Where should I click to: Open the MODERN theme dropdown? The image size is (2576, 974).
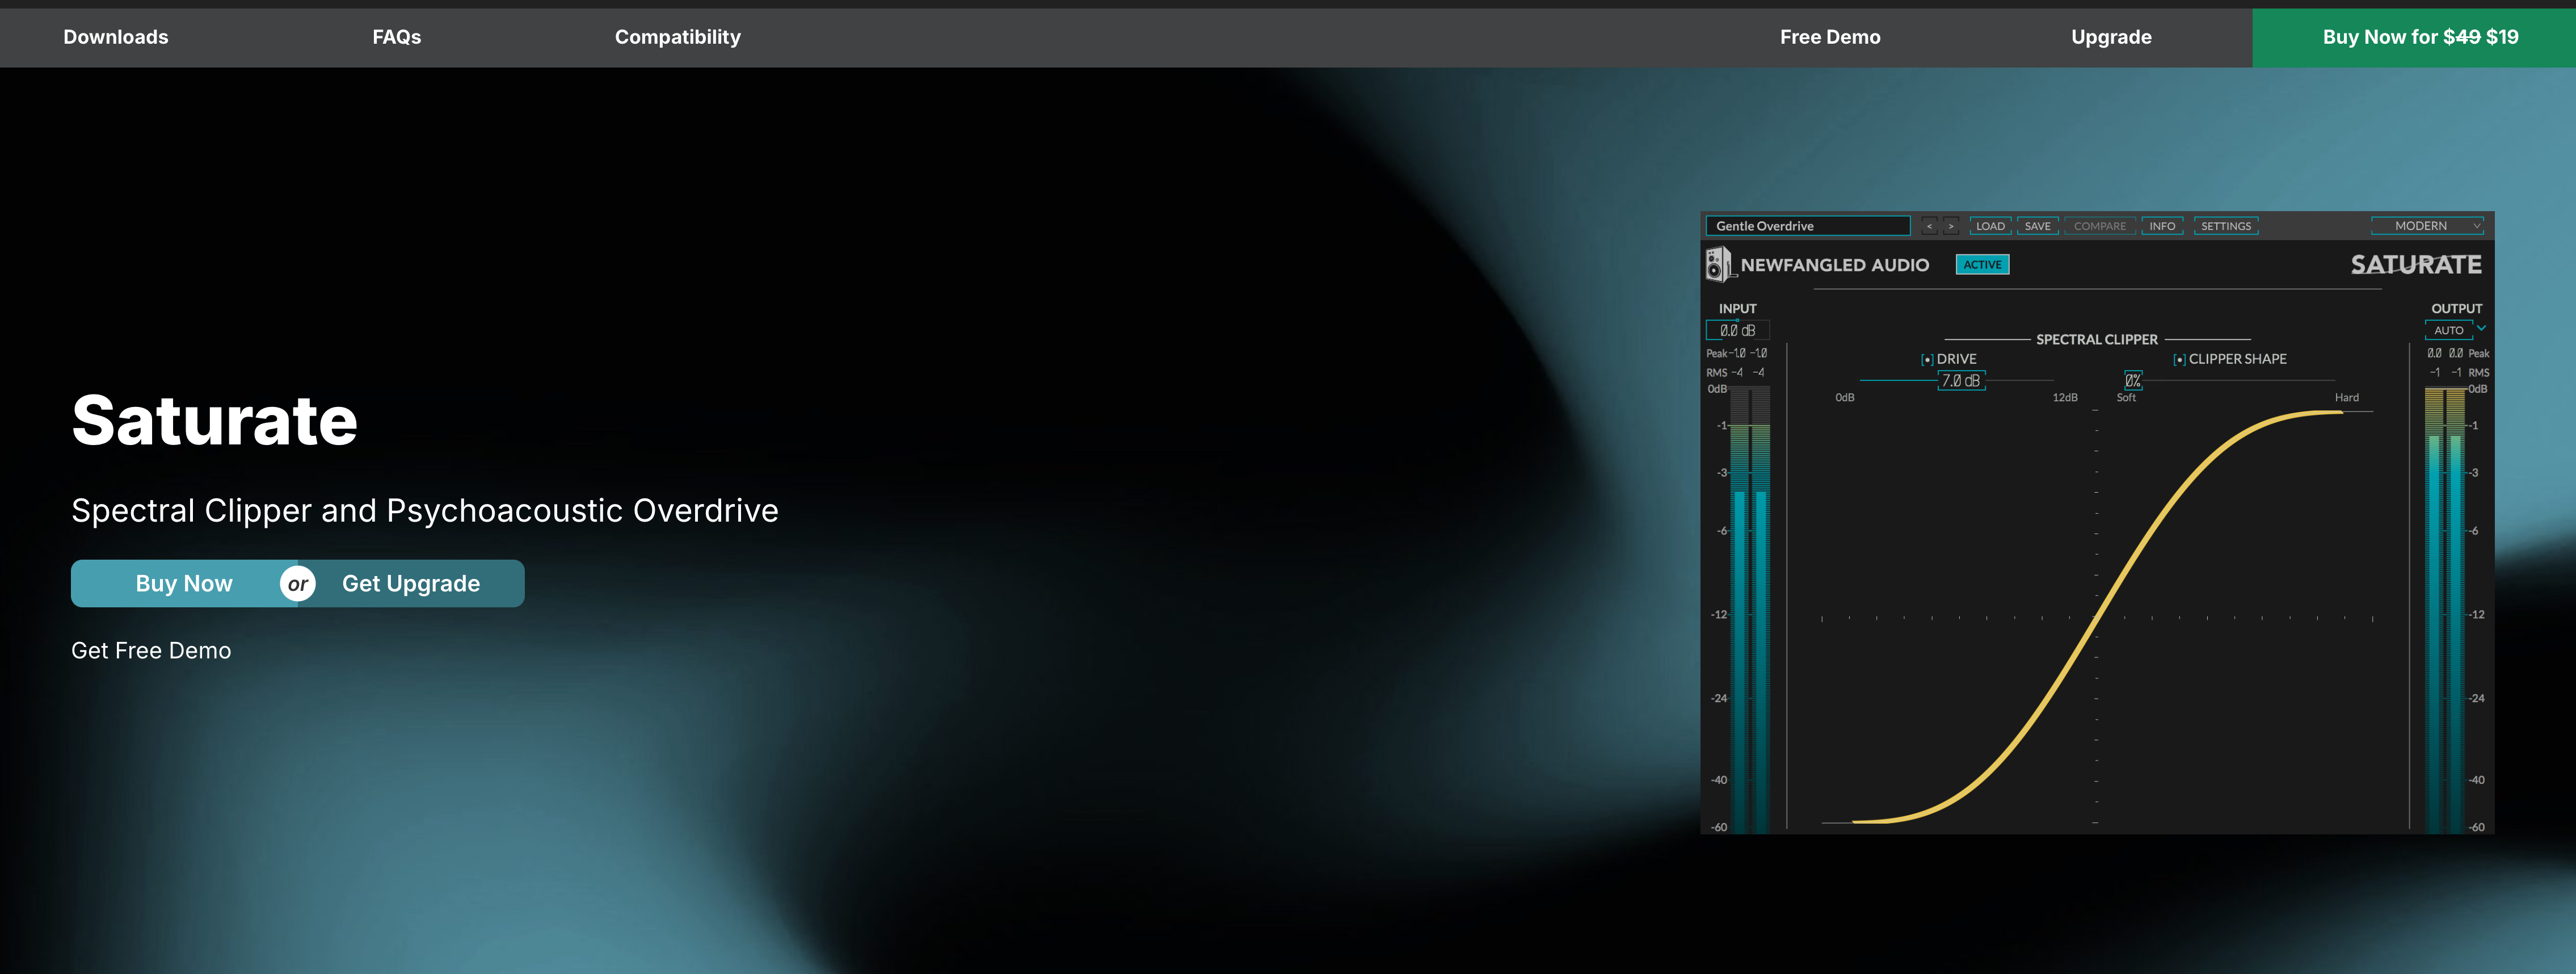(x=2427, y=226)
